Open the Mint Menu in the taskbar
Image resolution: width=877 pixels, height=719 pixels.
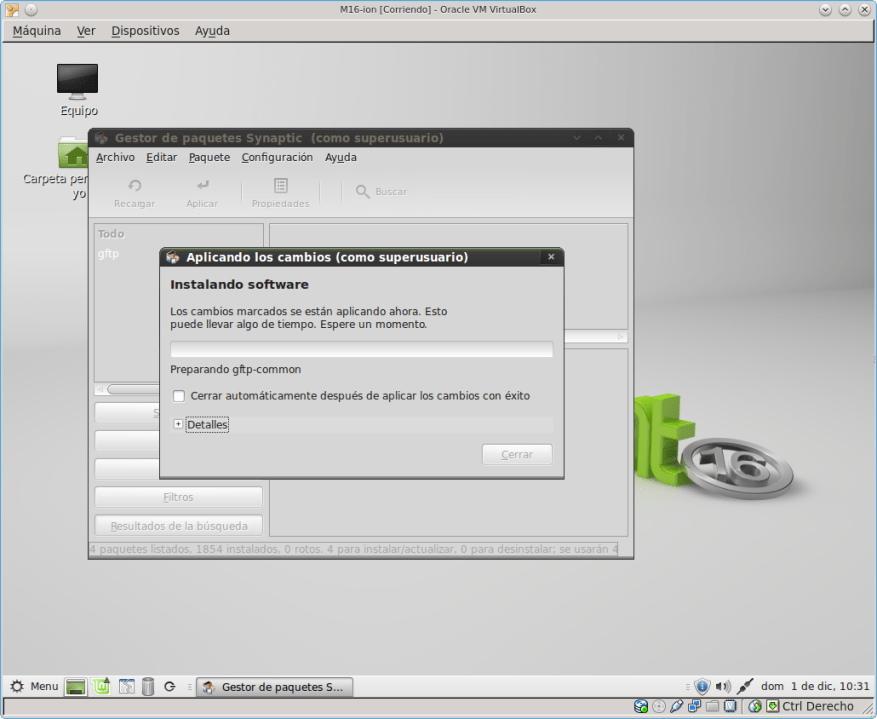pyautogui.click(x=33, y=686)
